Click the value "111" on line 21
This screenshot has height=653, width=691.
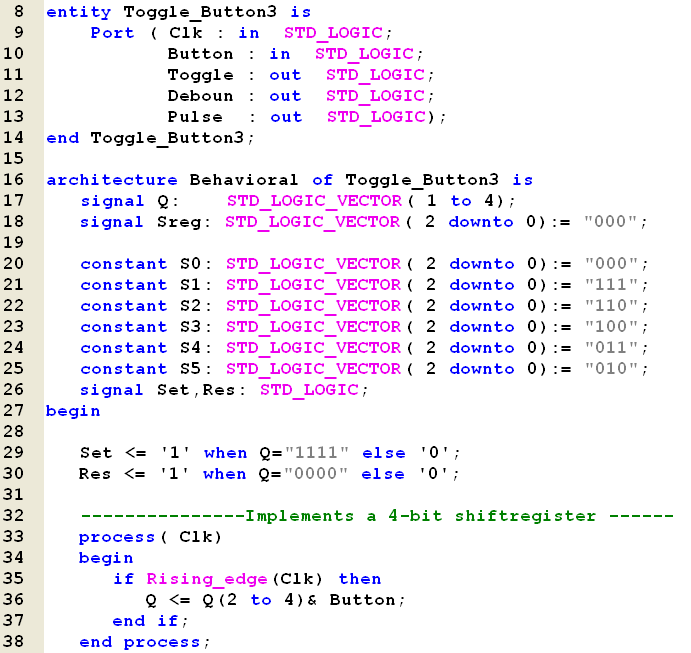click(611, 284)
